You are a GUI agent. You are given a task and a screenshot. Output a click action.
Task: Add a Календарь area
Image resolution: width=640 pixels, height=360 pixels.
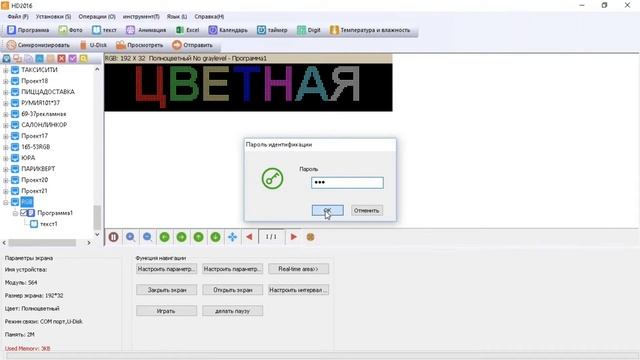(228, 30)
